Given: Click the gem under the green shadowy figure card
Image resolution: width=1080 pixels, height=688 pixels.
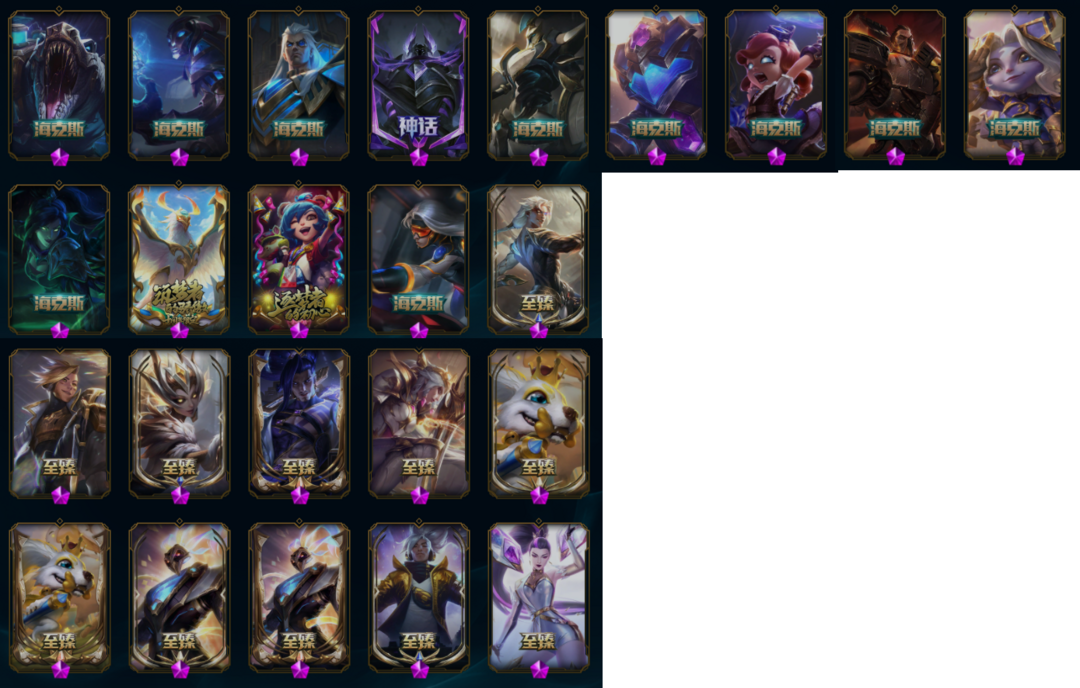Looking at the screenshot, I should [x=60, y=331].
